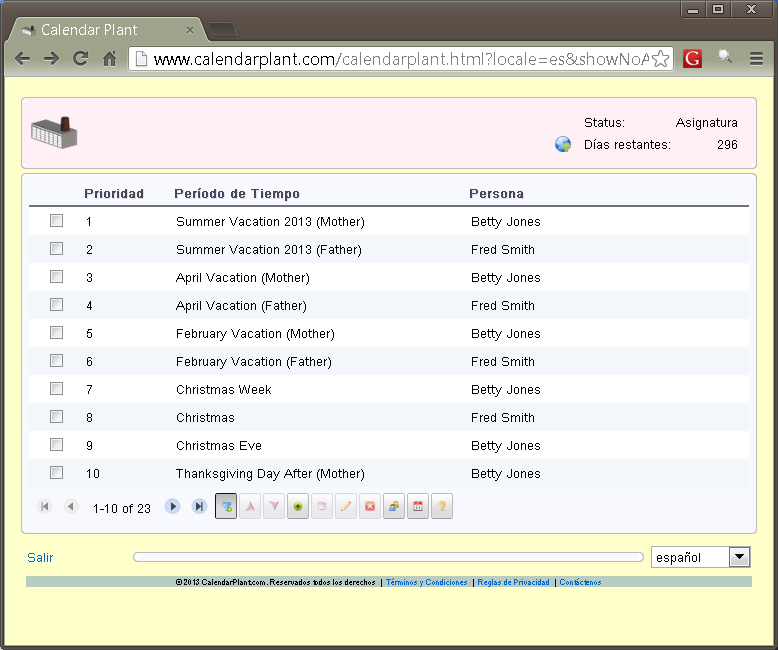Sort by the Prioridad column header

point(114,194)
